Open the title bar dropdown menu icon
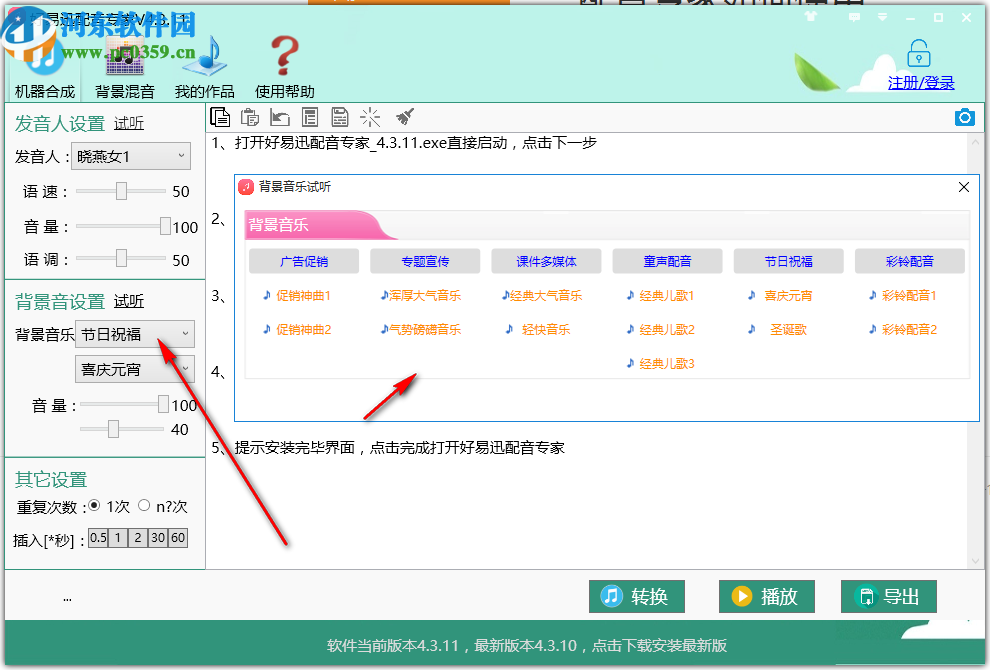This screenshot has width=990, height=670. click(883, 18)
